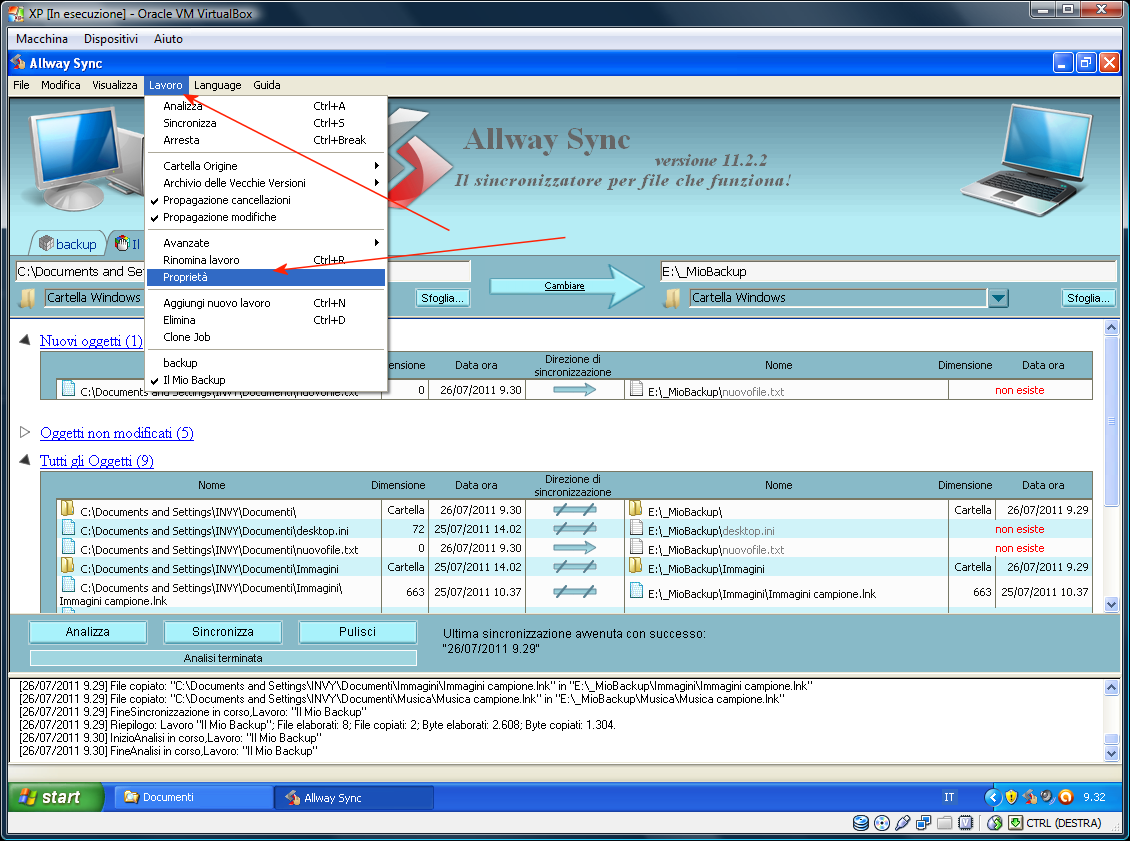Click the folder icon below the C:\Documents path
This screenshot has width=1130, height=841.
27,298
